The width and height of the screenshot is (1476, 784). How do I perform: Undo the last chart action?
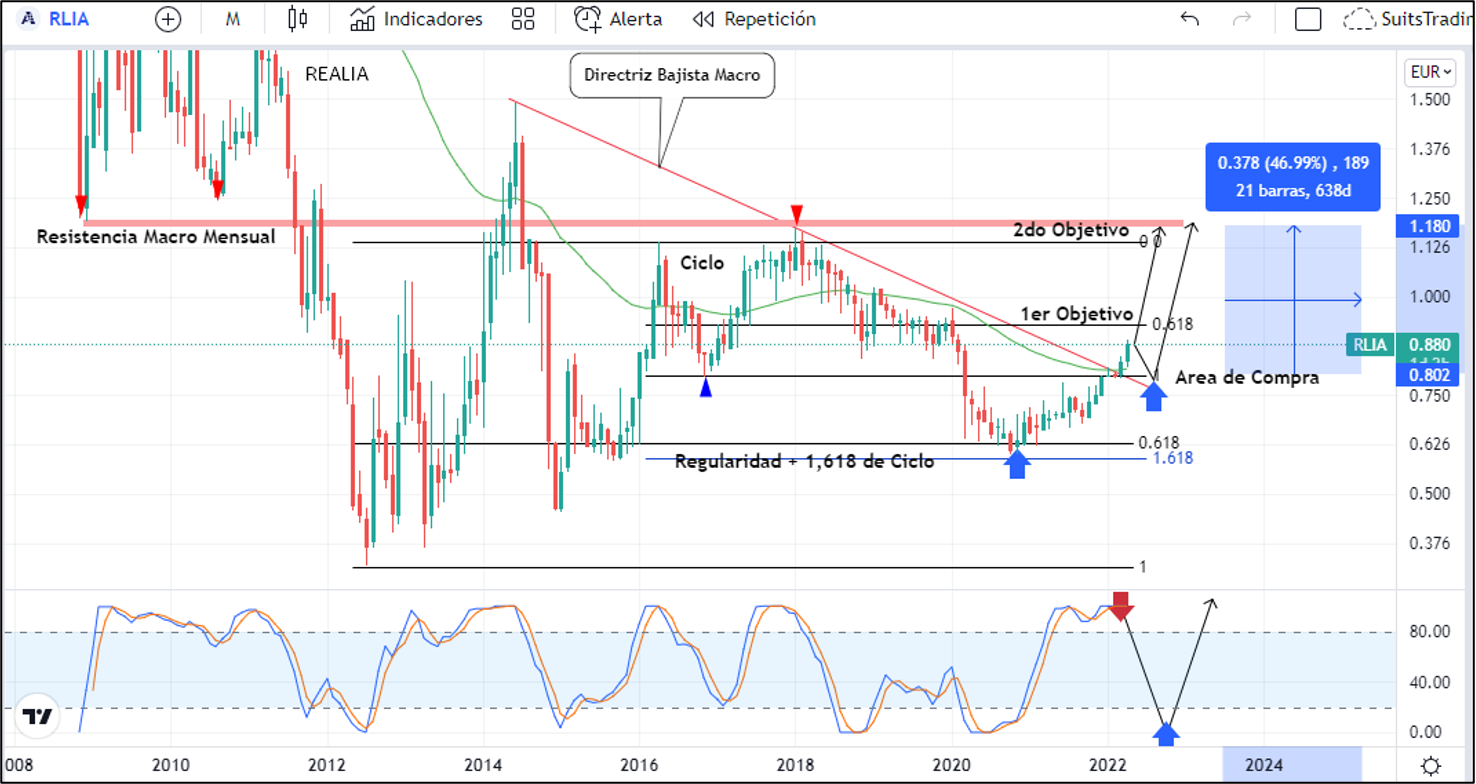[1190, 19]
